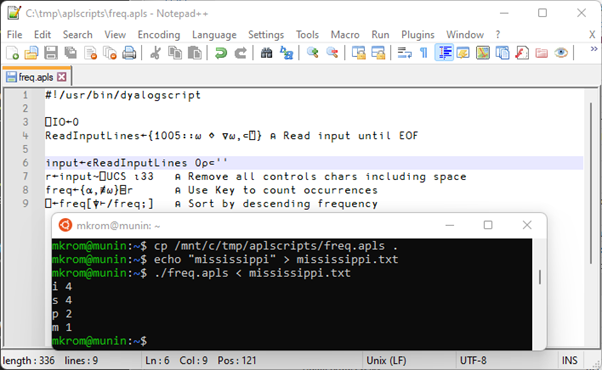Open the Search menu
This screenshot has height=370, width=602.
pyautogui.click(x=78, y=35)
